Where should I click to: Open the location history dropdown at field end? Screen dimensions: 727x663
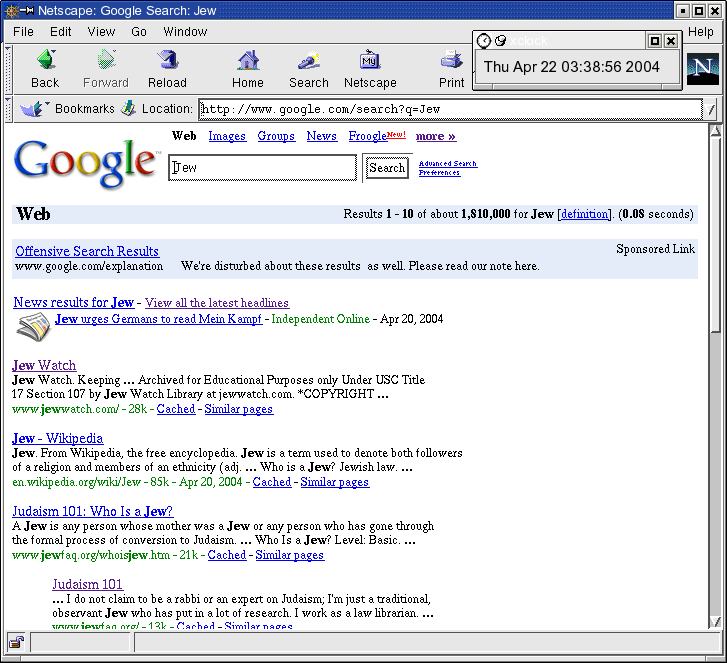tap(710, 109)
